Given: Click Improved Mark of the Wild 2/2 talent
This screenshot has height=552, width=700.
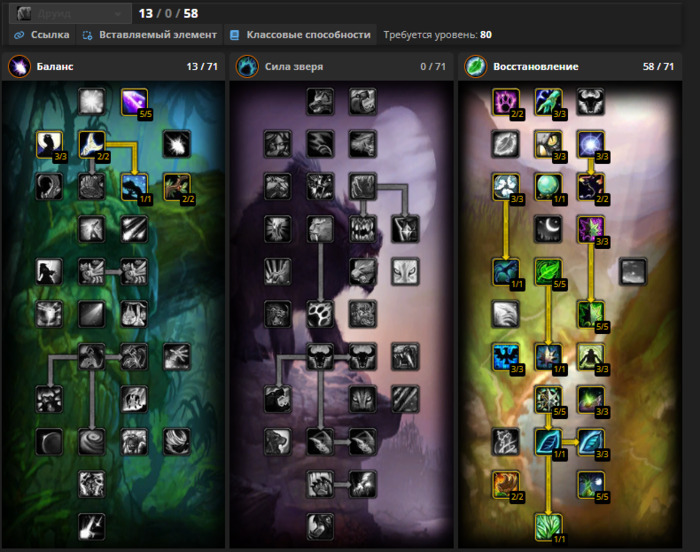Looking at the screenshot, I should click(506, 102).
